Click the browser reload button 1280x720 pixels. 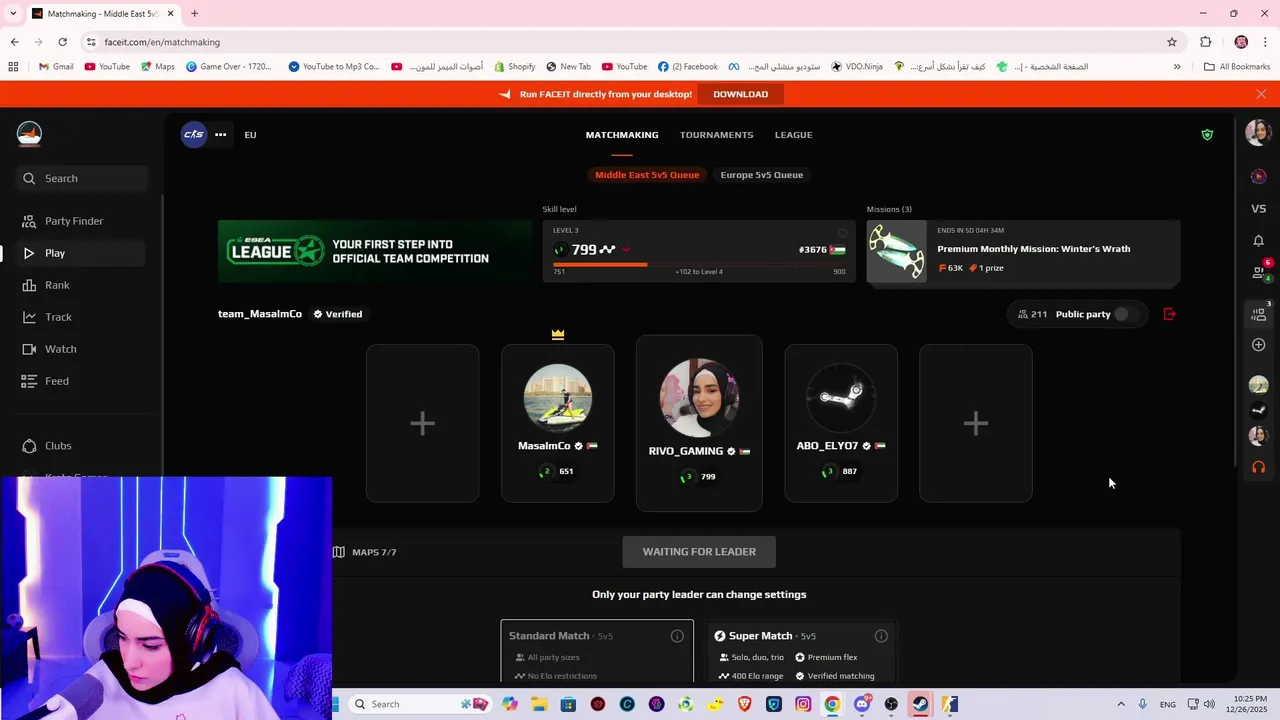coord(62,42)
